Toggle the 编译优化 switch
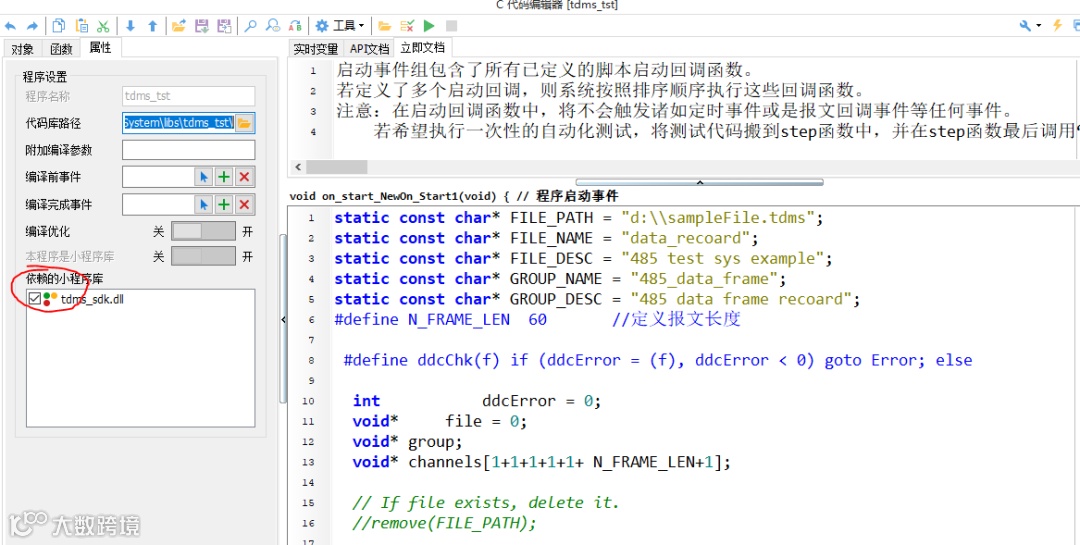1080x545 pixels. pos(202,232)
